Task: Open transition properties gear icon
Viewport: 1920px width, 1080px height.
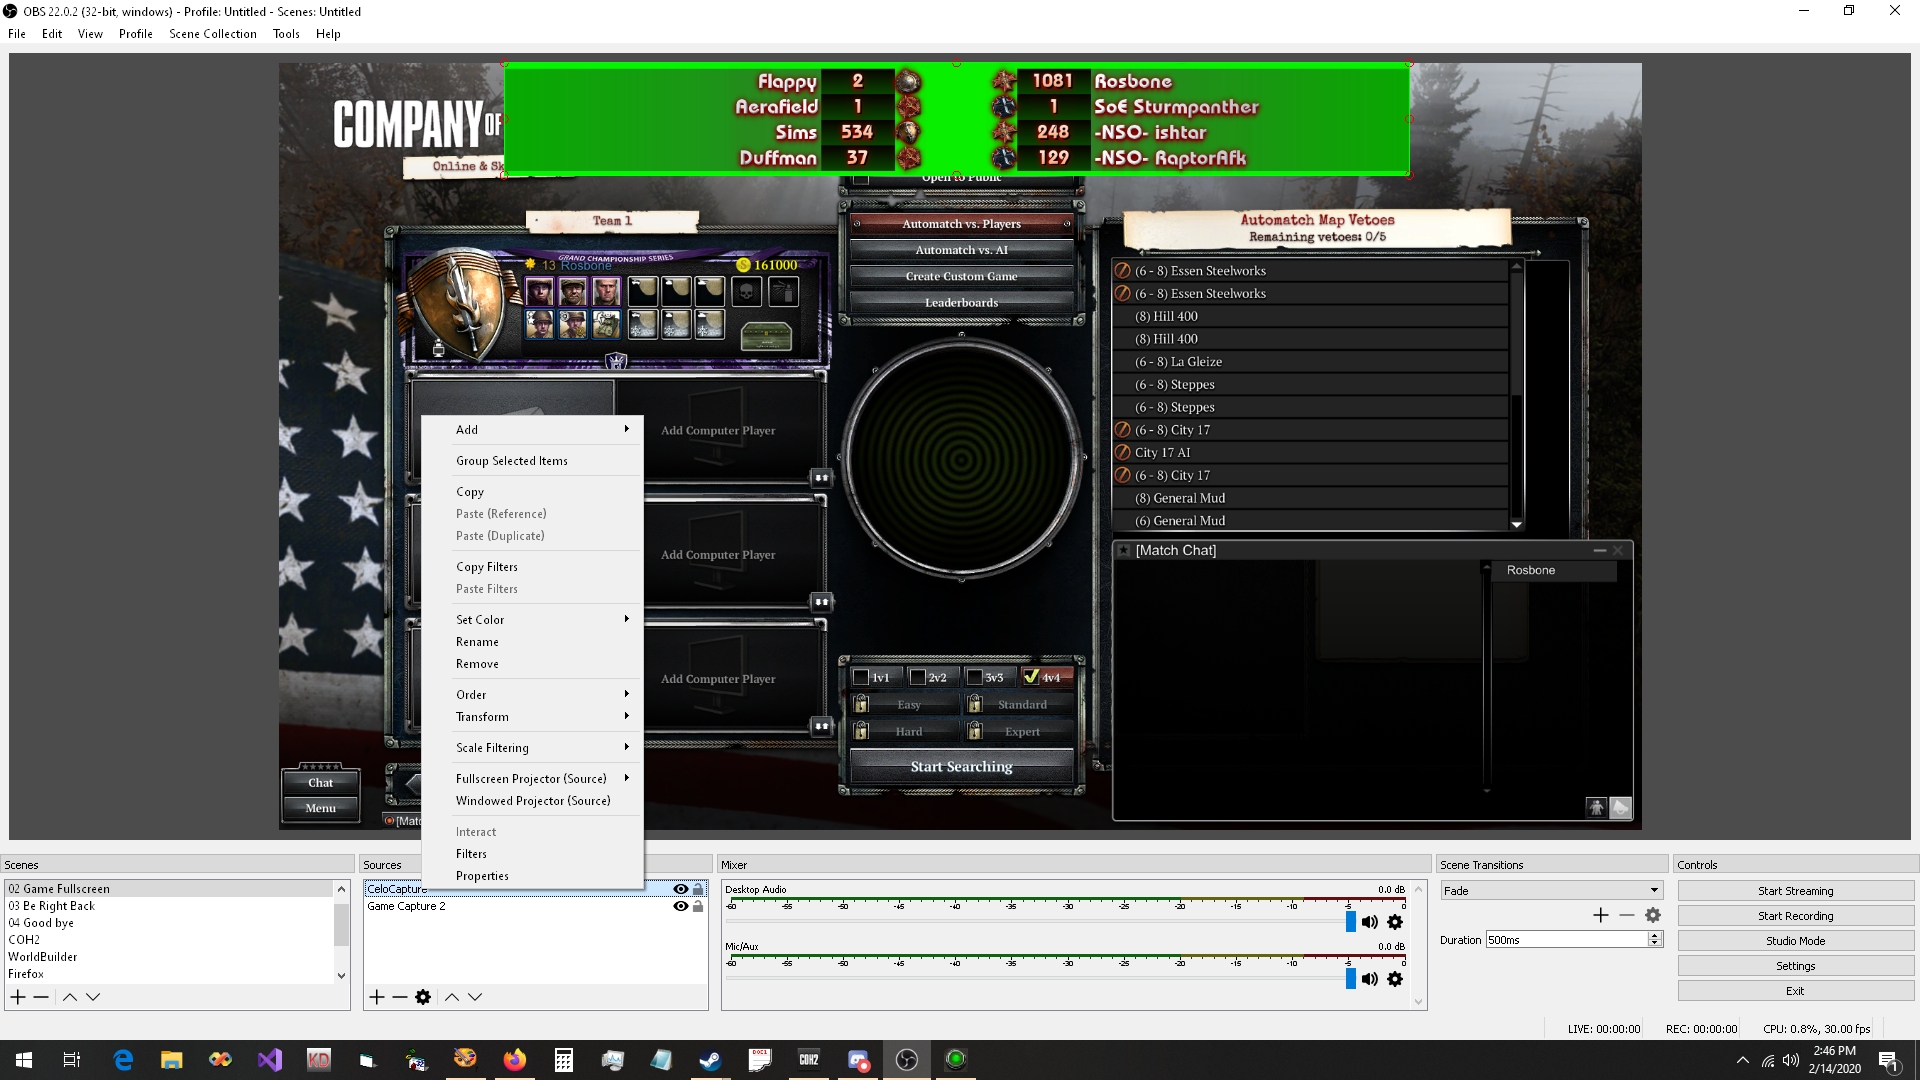Action: click(x=1653, y=915)
